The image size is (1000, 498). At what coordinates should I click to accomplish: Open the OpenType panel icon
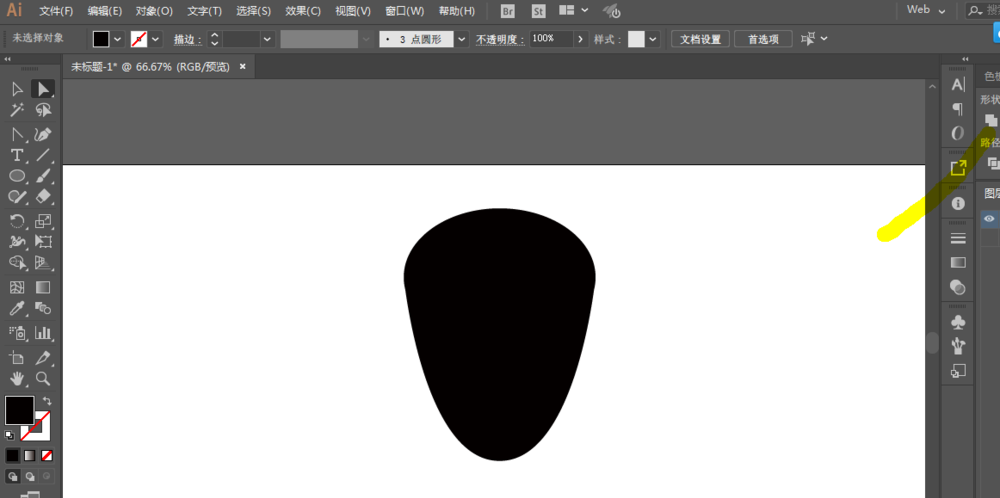(958, 133)
